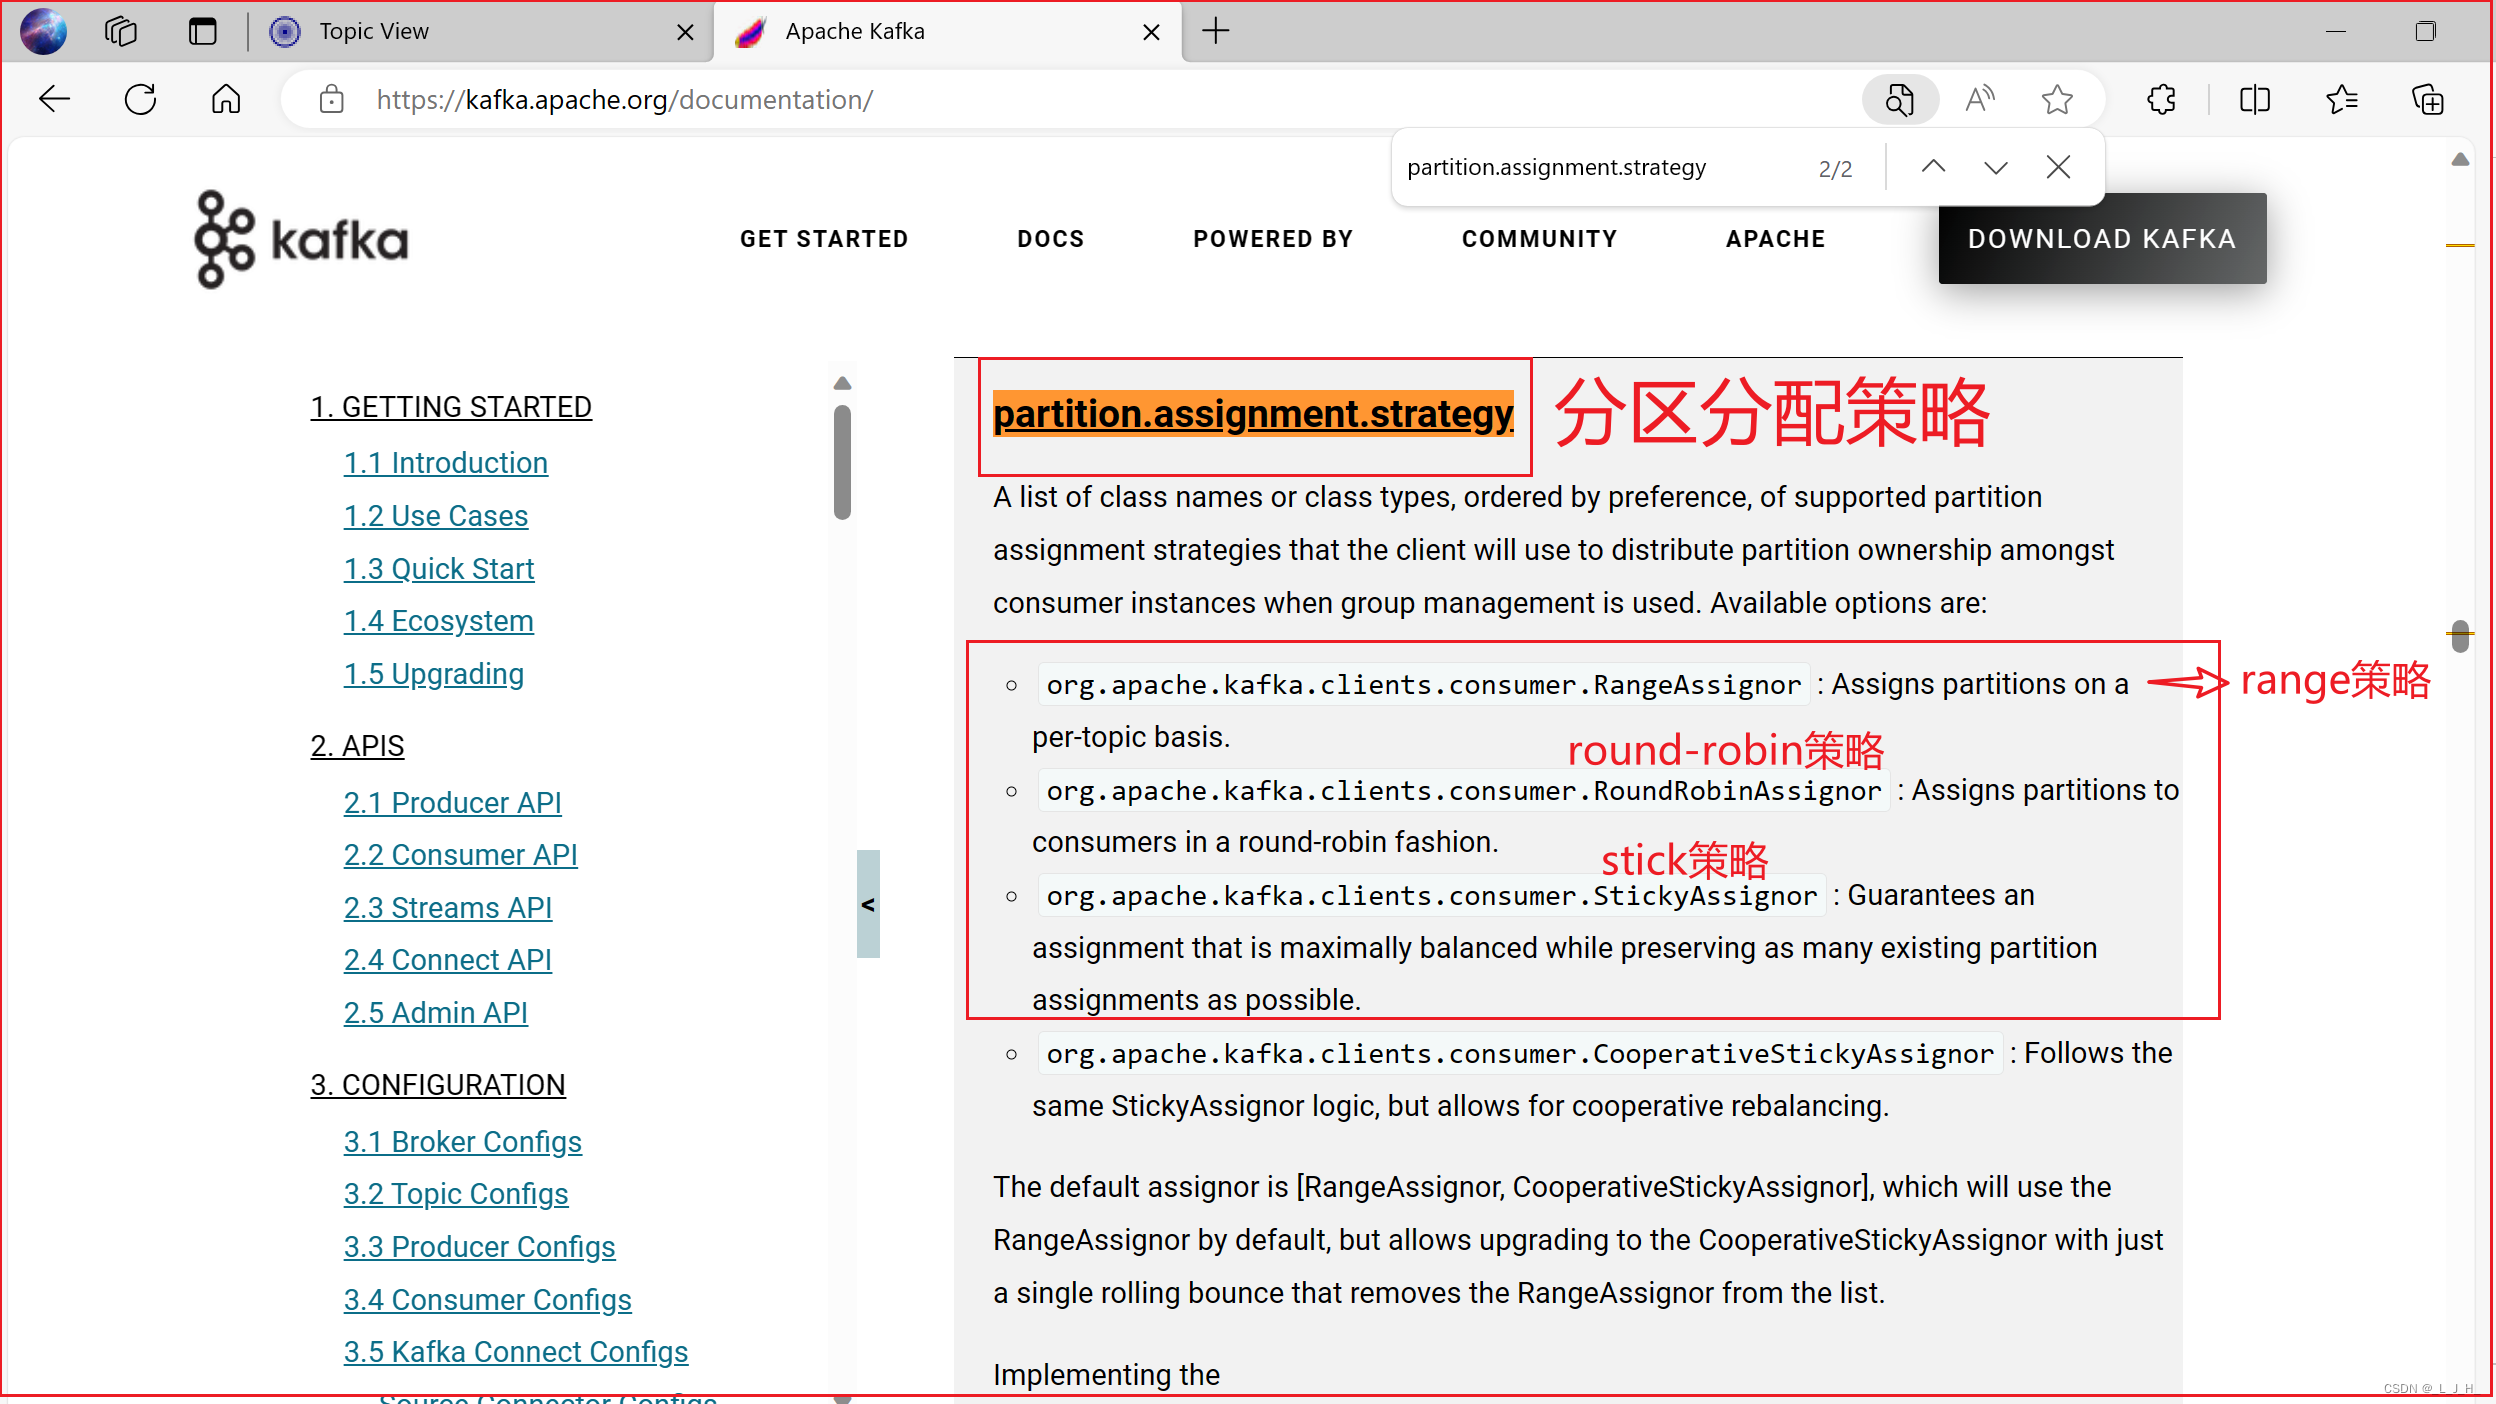Open the browser Extensions menu

(2161, 99)
